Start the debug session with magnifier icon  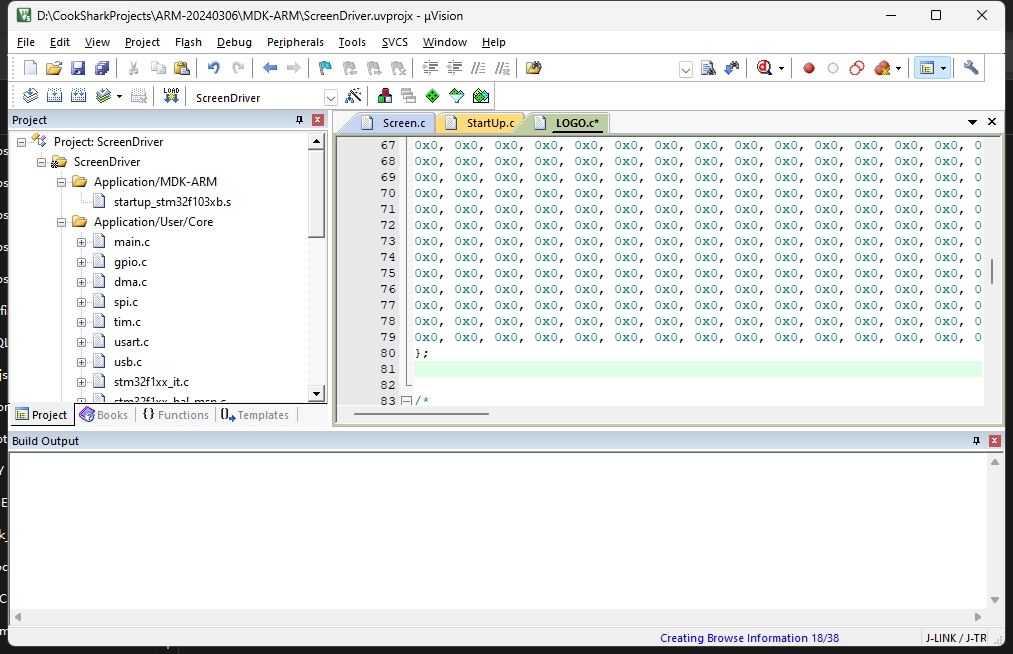tap(765, 68)
